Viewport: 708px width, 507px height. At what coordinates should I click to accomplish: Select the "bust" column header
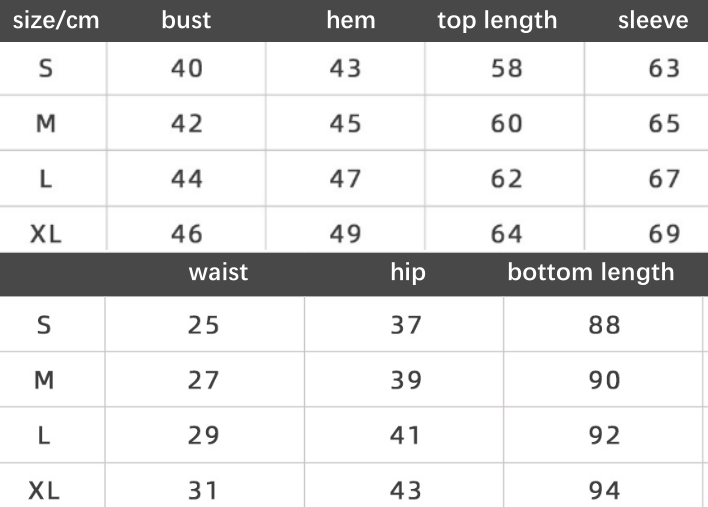pos(186,21)
